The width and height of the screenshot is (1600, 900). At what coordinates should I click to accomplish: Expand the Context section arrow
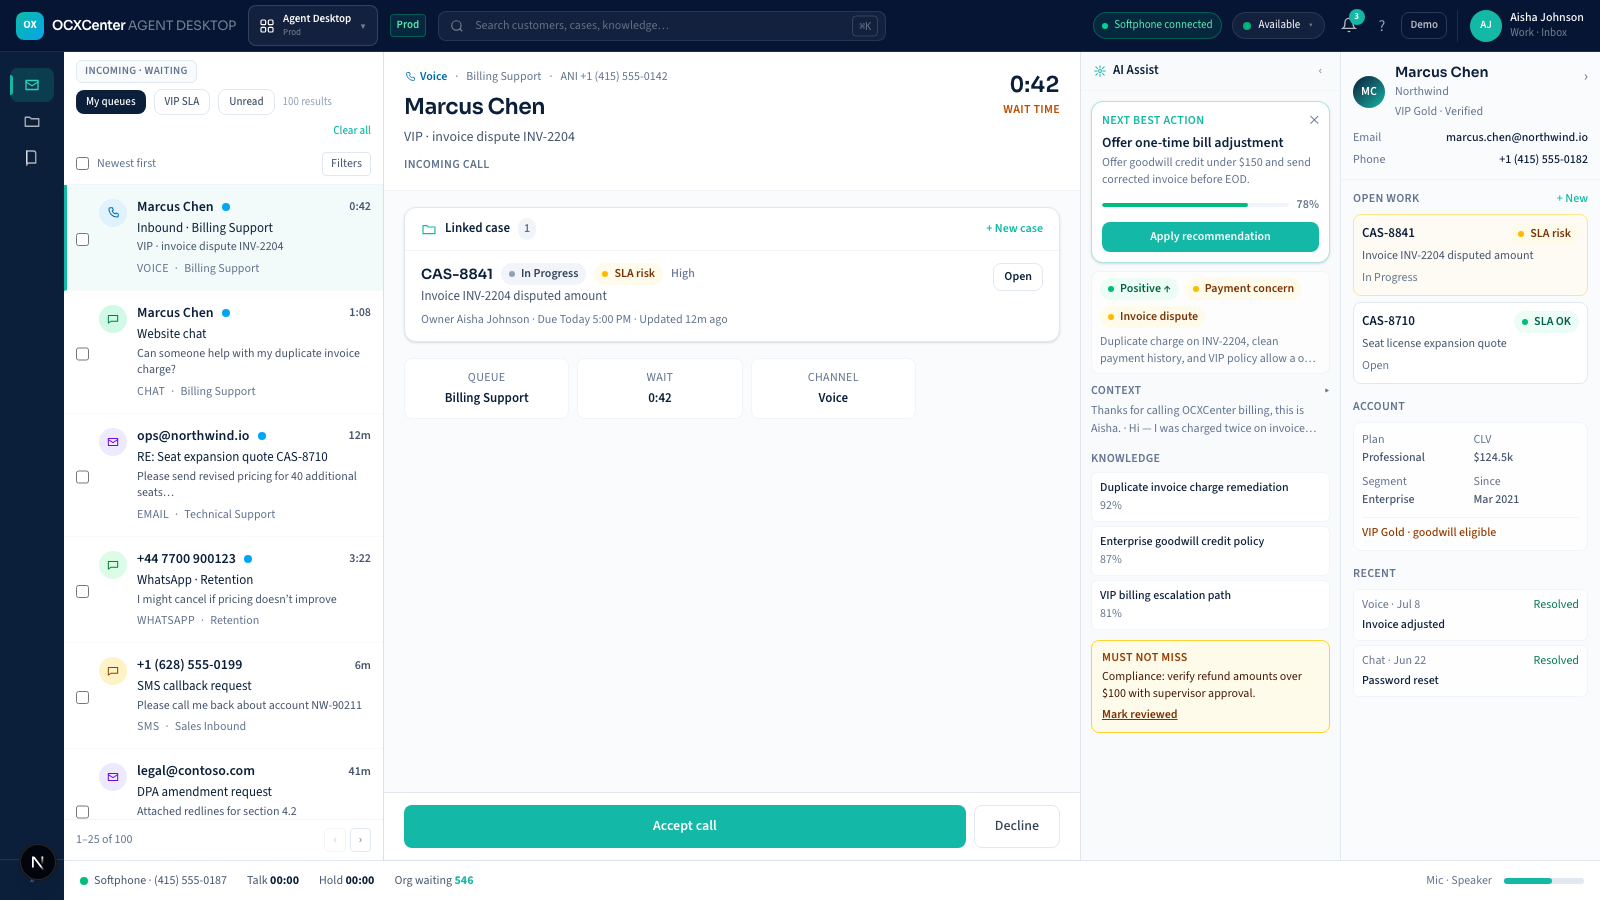[x=1327, y=391]
